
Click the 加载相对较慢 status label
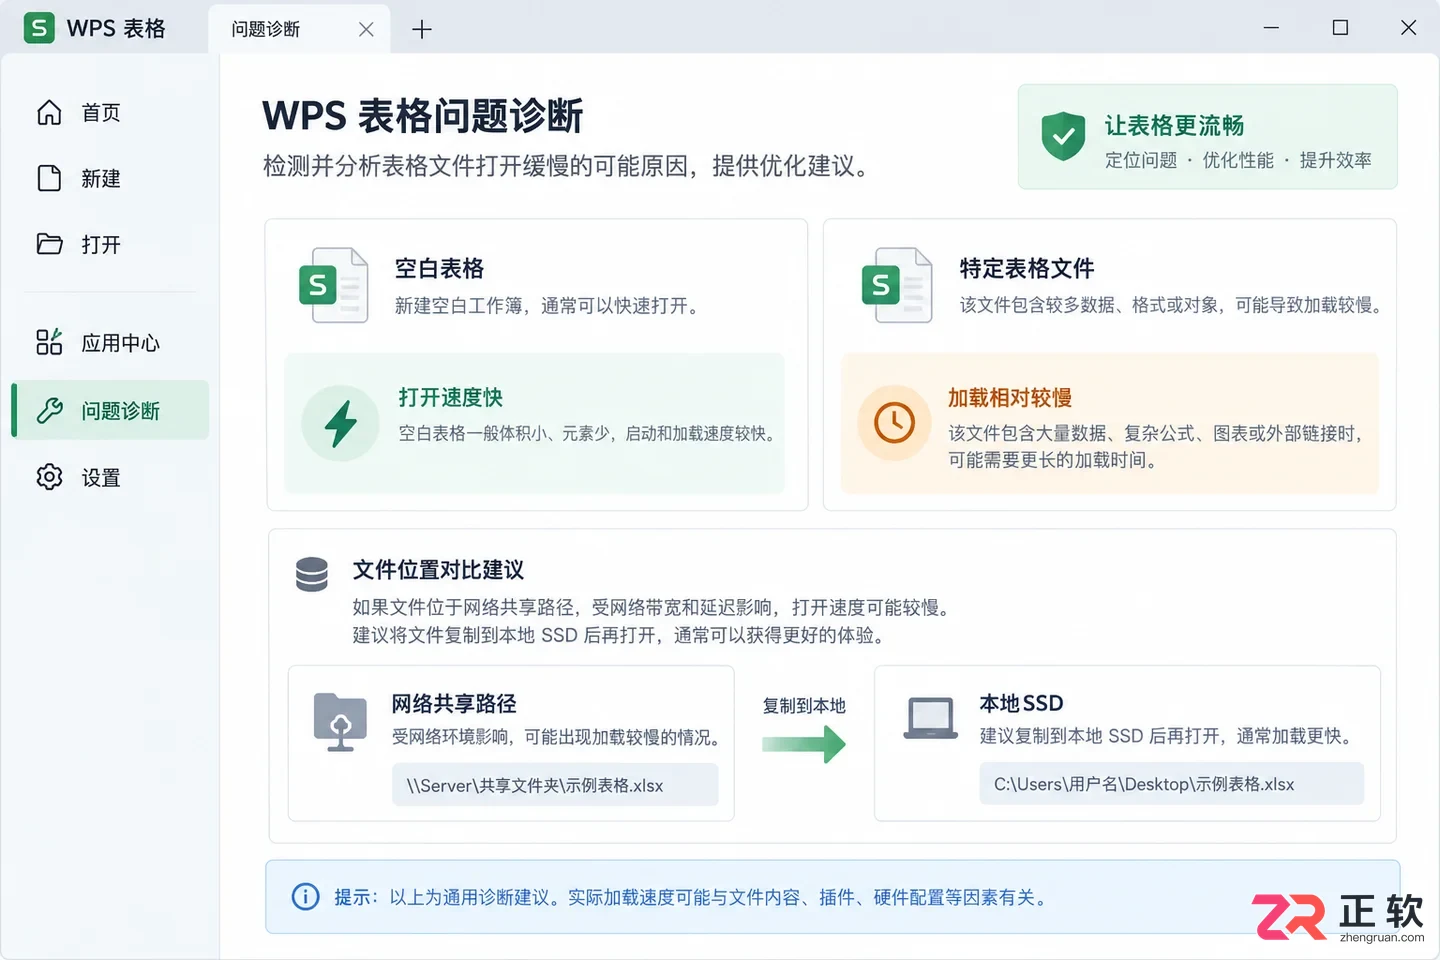tap(1010, 397)
